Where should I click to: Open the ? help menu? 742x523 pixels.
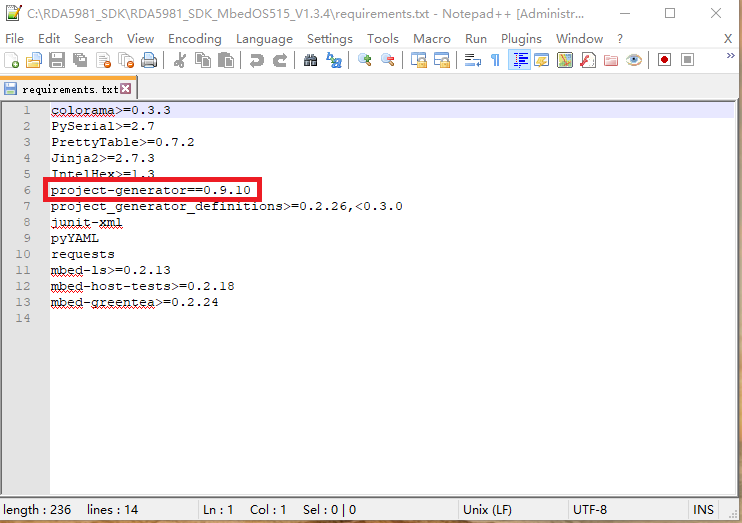(x=619, y=38)
